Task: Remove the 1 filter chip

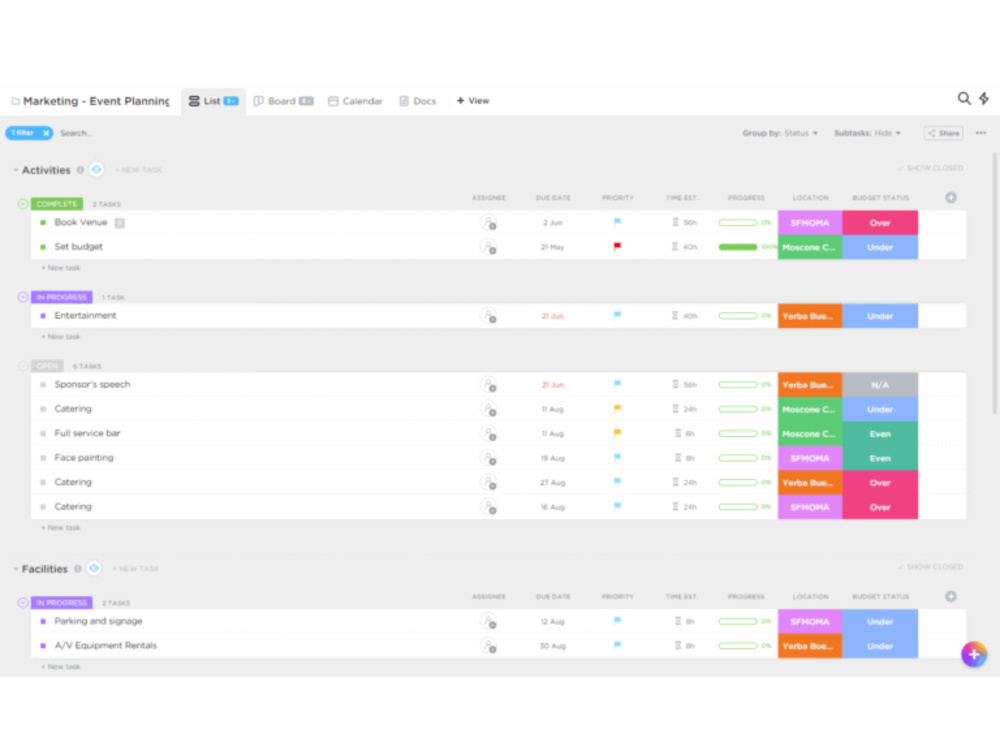Action: tap(46, 133)
